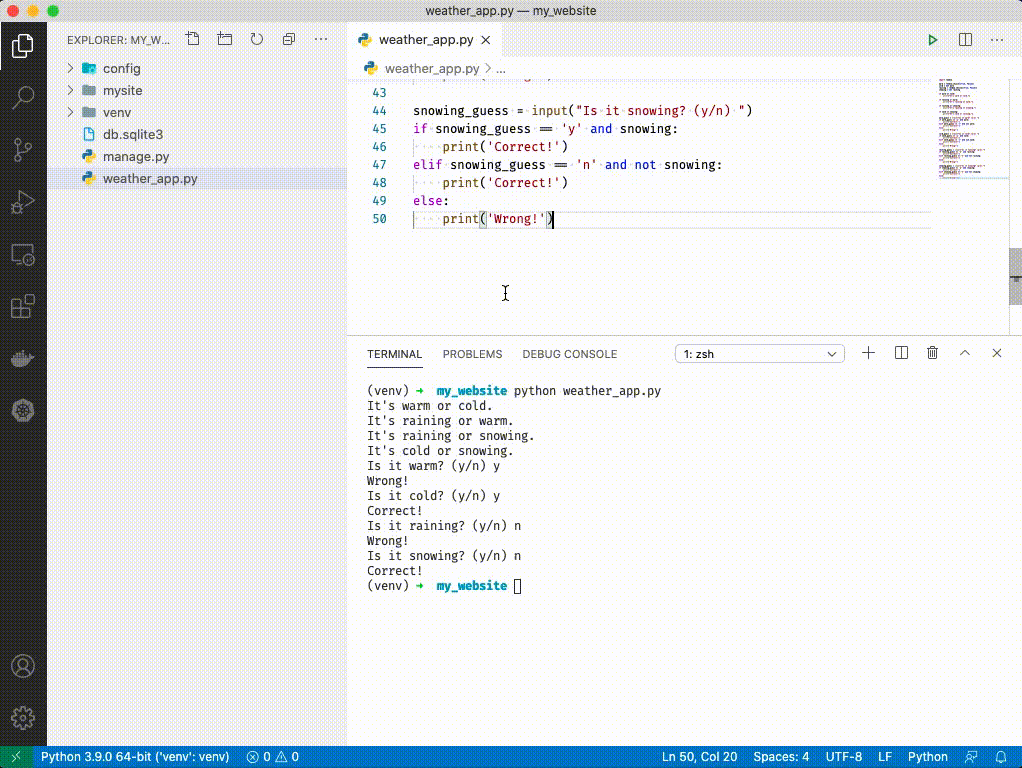Switch to the DEBUG CONSOLE tab
The width and height of the screenshot is (1022, 768).
[x=569, y=354]
